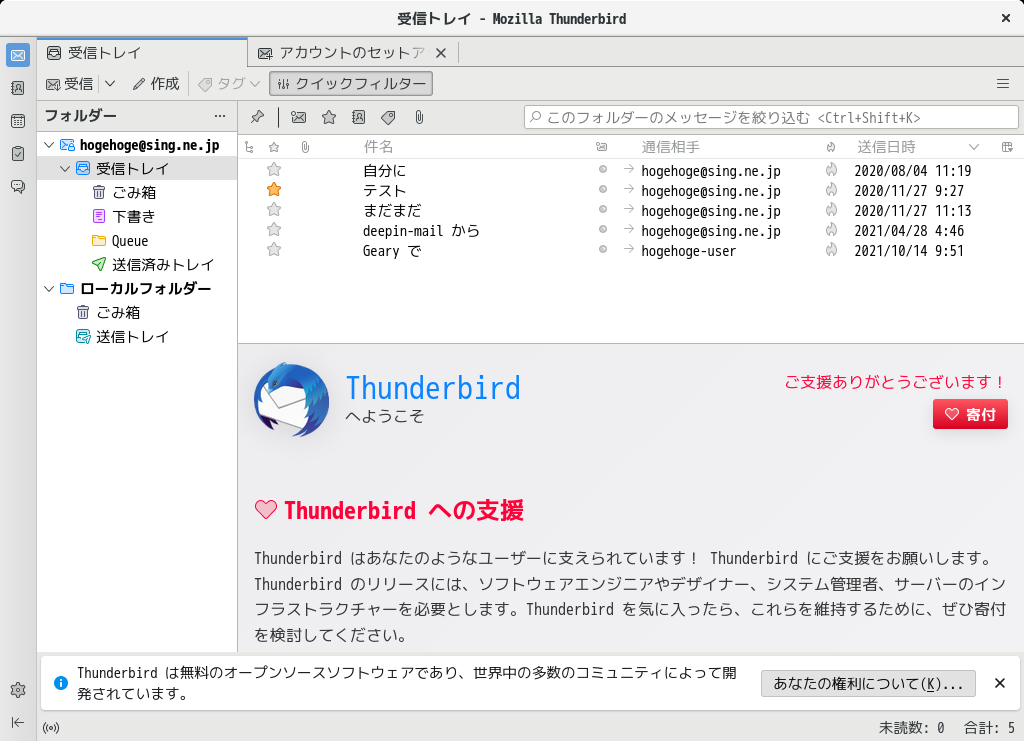The width and height of the screenshot is (1024, 741).
Task: Star the 自分に message
Action: click(x=274, y=170)
